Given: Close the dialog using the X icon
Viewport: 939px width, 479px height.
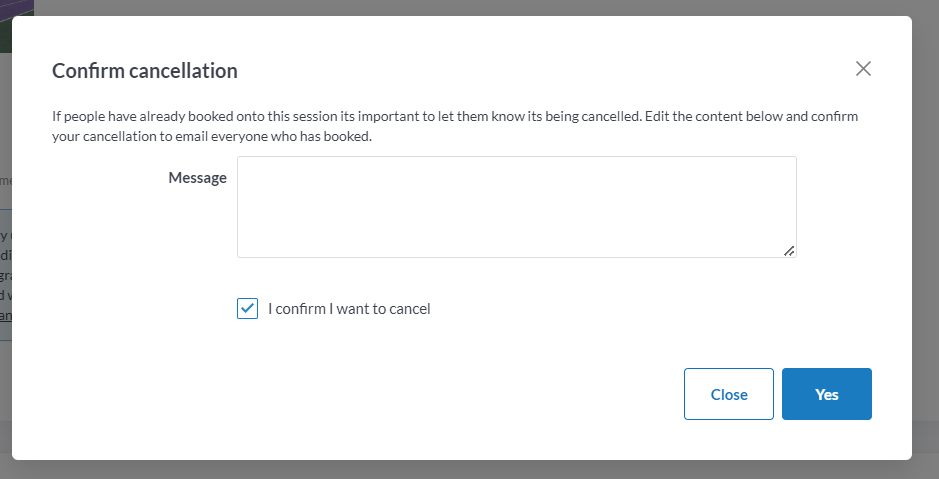Looking at the screenshot, I should point(864,69).
